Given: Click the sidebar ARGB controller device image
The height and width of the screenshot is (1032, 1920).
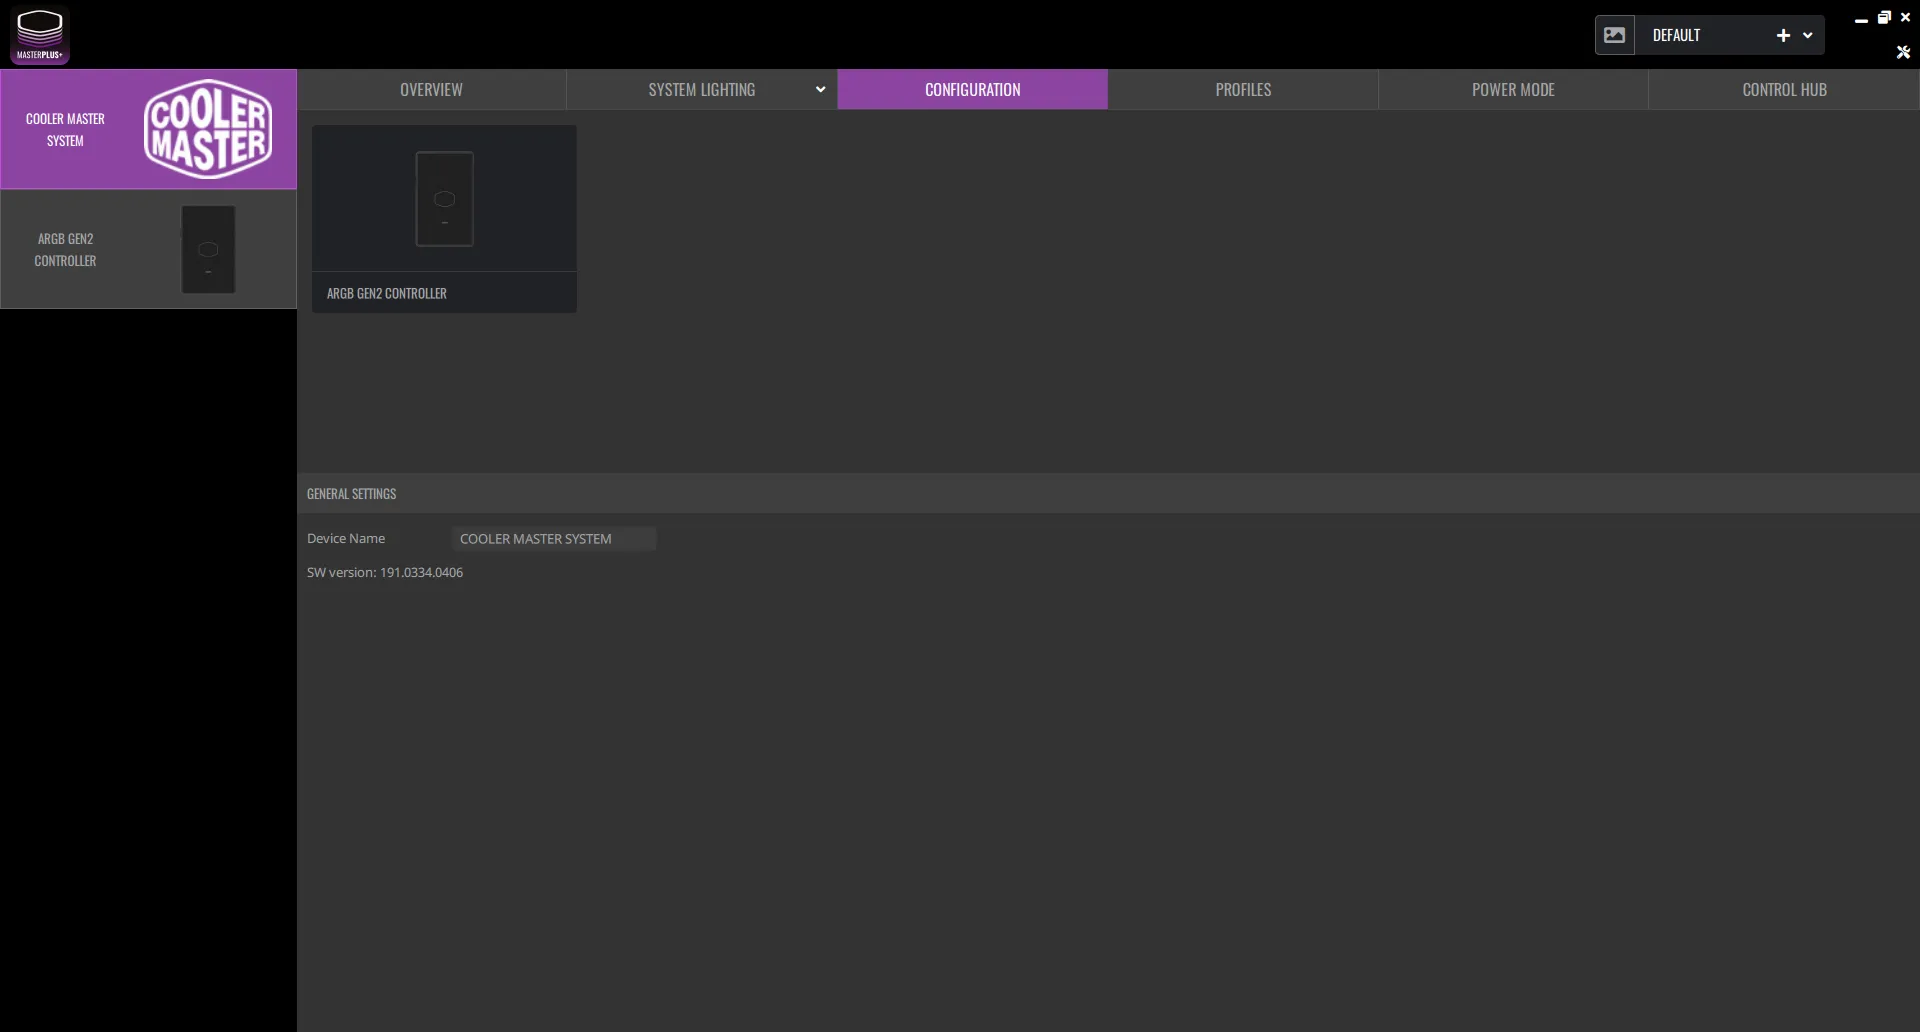Looking at the screenshot, I should (208, 250).
